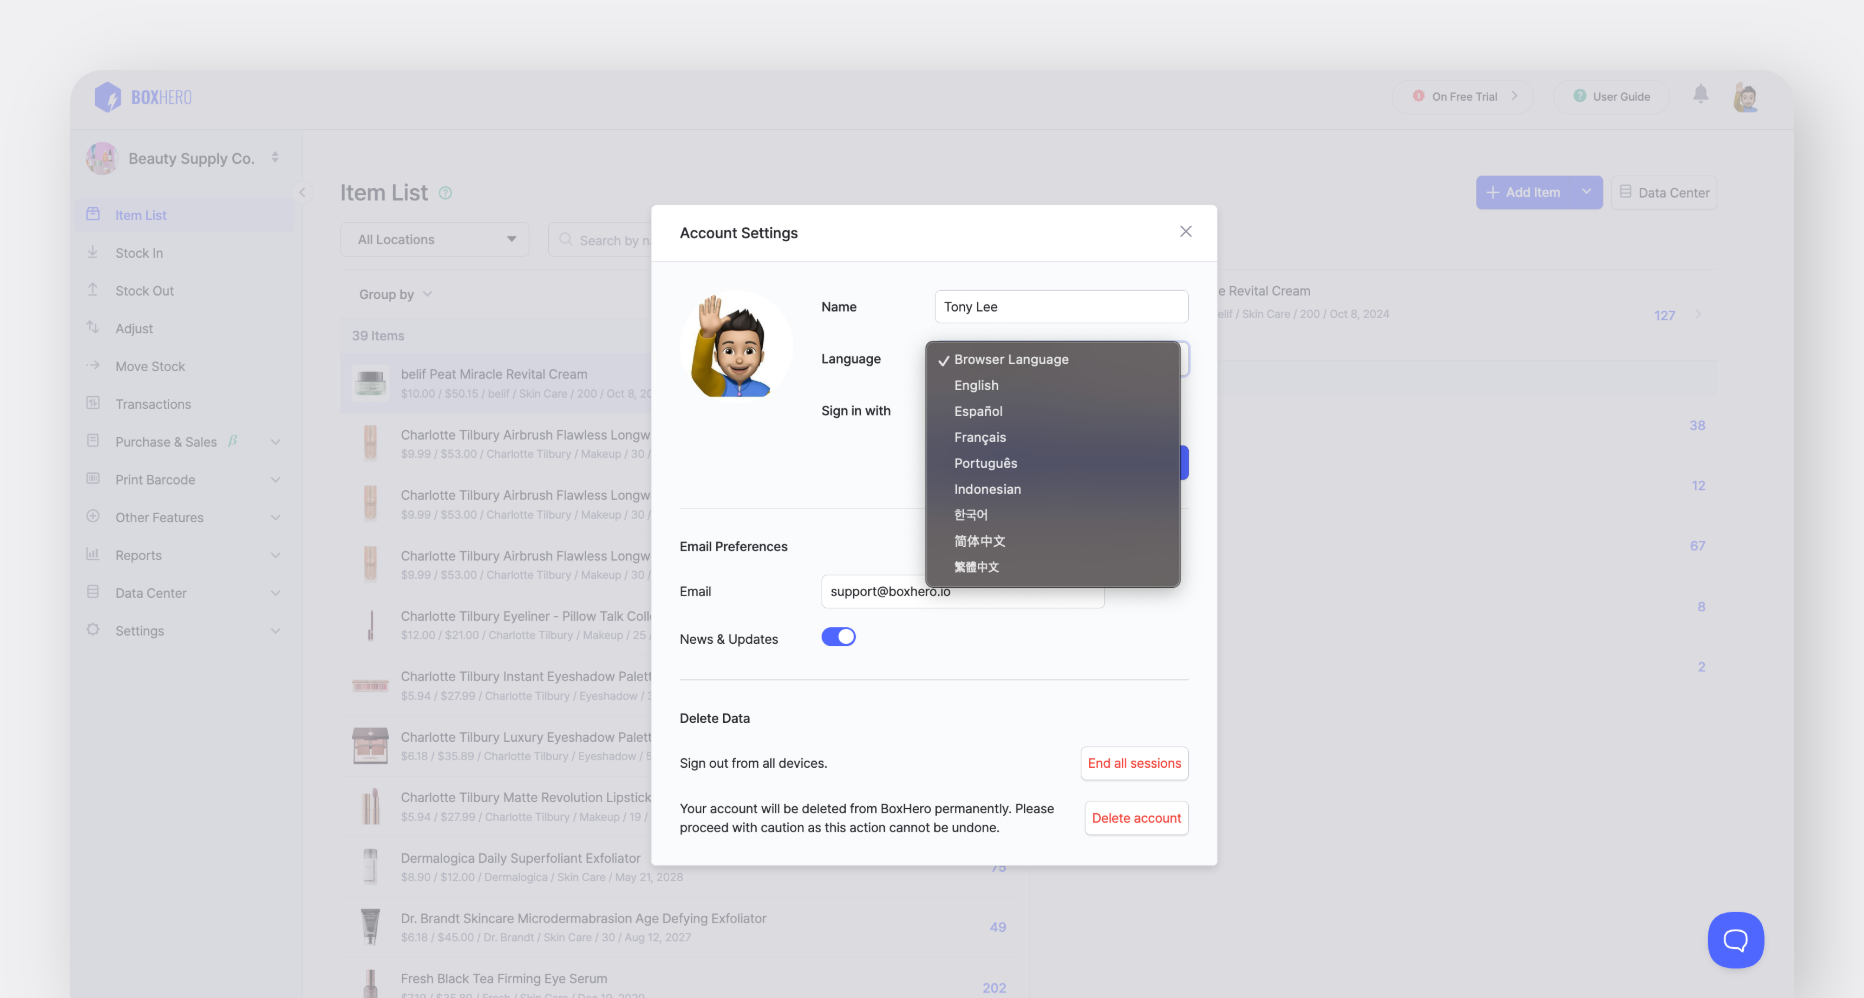Click the End all sessions button
The image size is (1864, 998).
[x=1134, y=764]
